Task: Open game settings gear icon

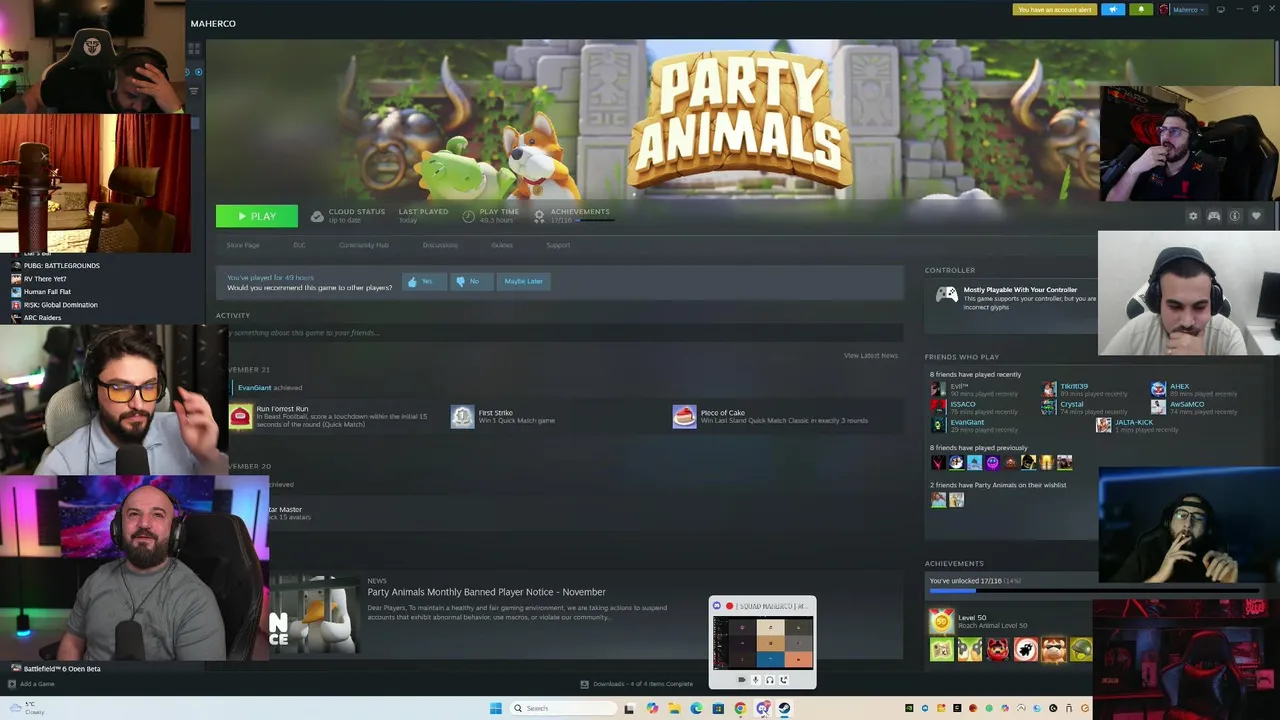Action: (x=1192, y=216)
